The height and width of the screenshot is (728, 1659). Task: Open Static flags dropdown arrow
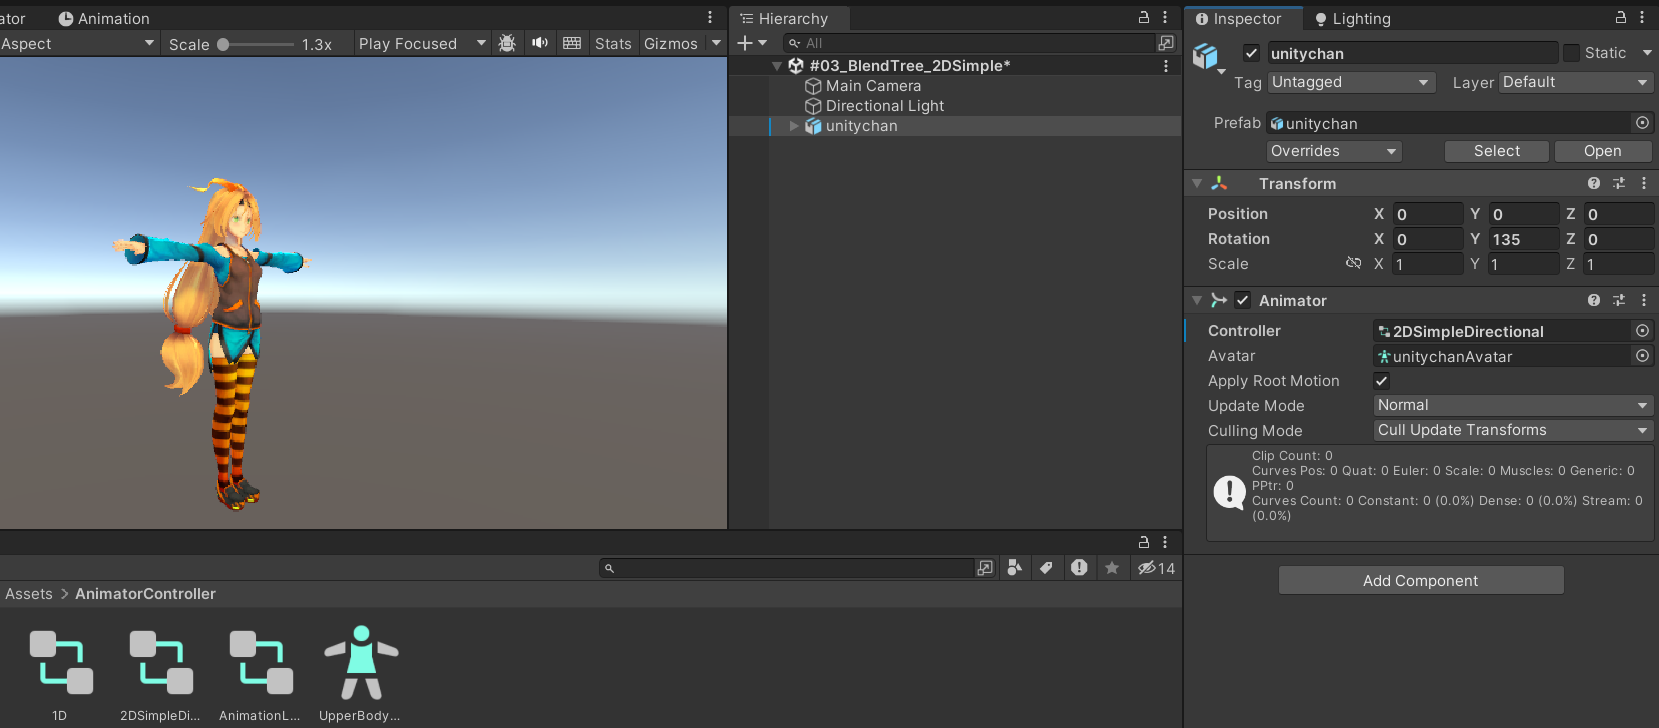pos(1647,53)
